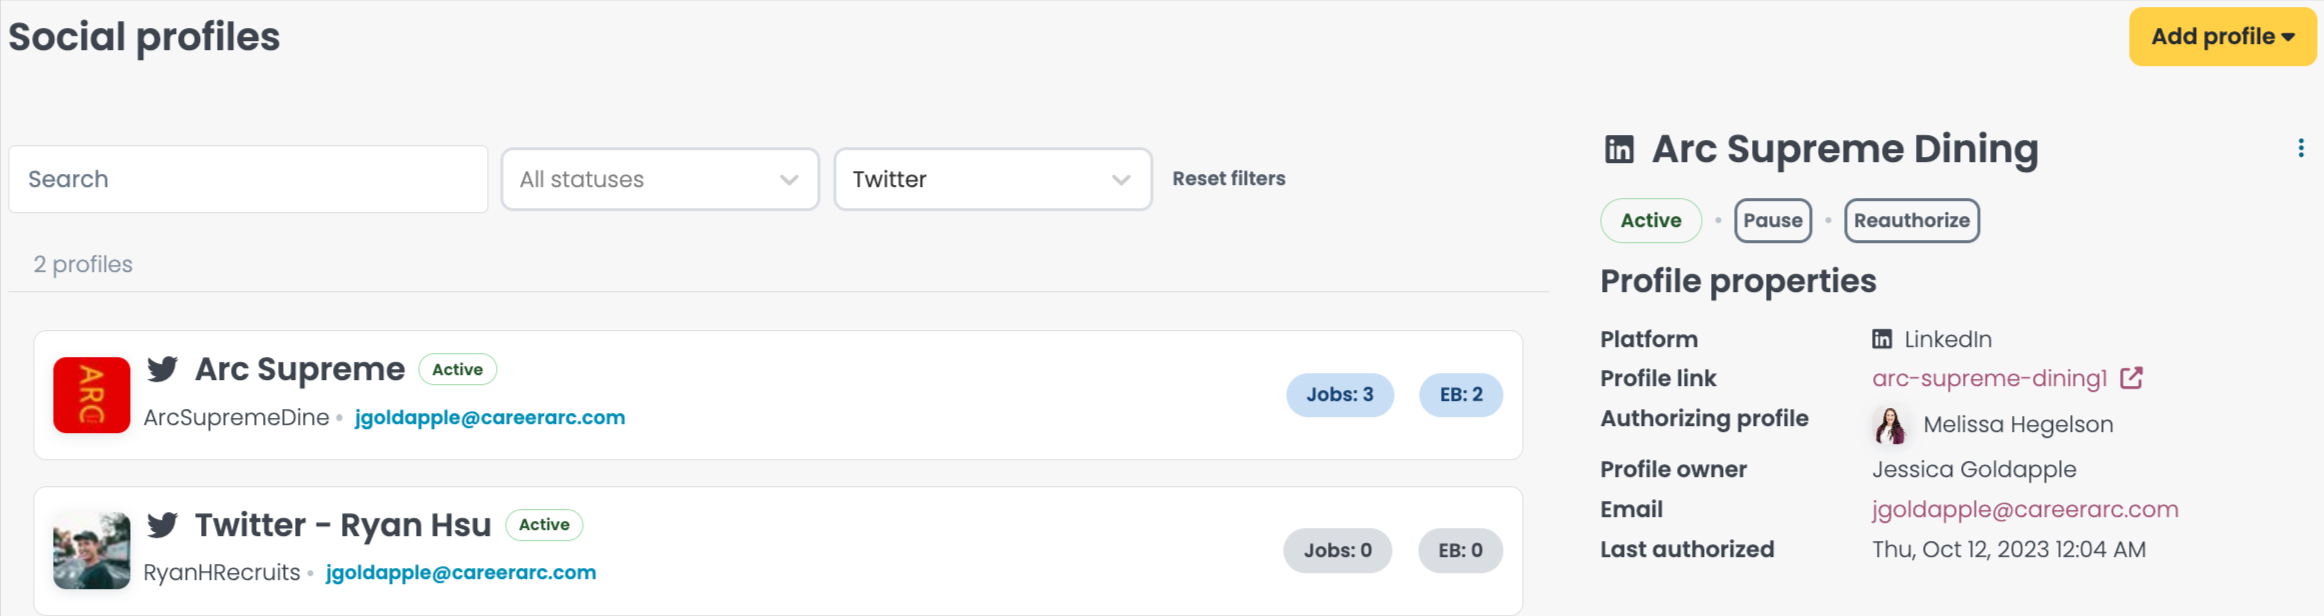
Task: Expand the All statuses dropdown
Action: point(660,179)
